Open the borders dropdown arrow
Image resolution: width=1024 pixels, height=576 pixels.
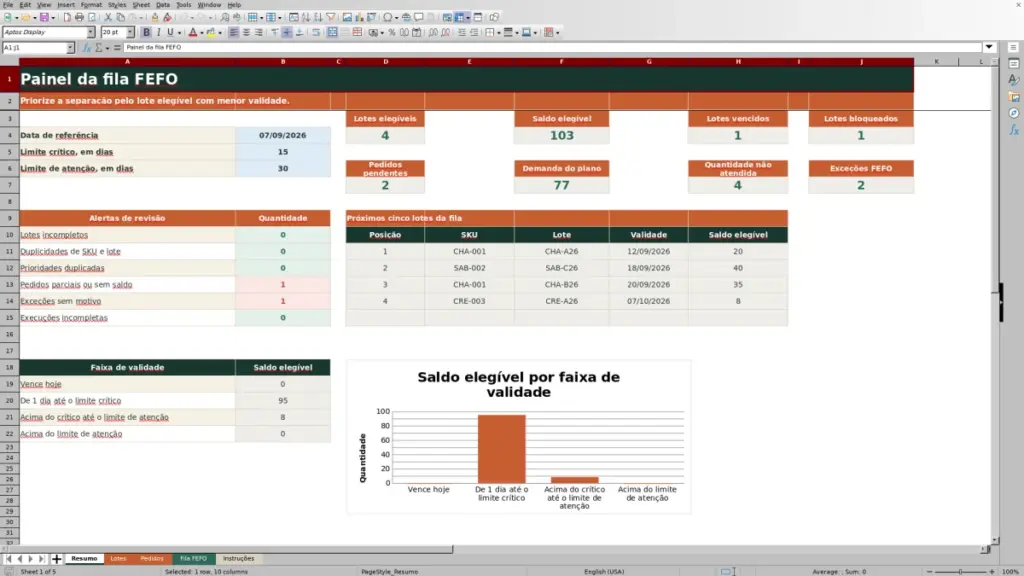click(x=498, y=33)
